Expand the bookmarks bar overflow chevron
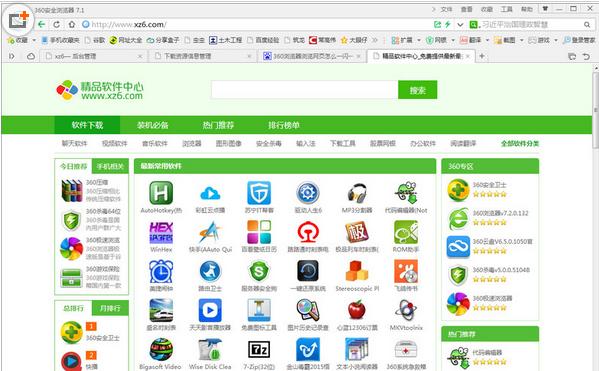 [375, 40]
